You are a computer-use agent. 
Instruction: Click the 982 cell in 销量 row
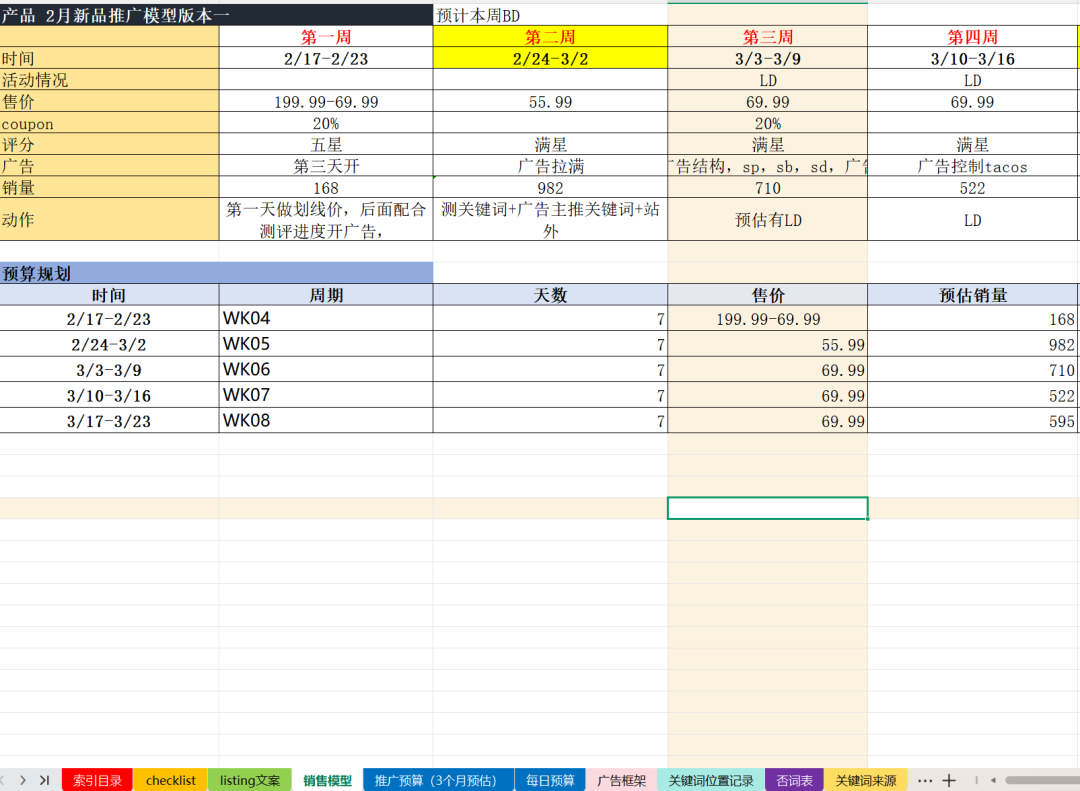(x=550, y=187)
